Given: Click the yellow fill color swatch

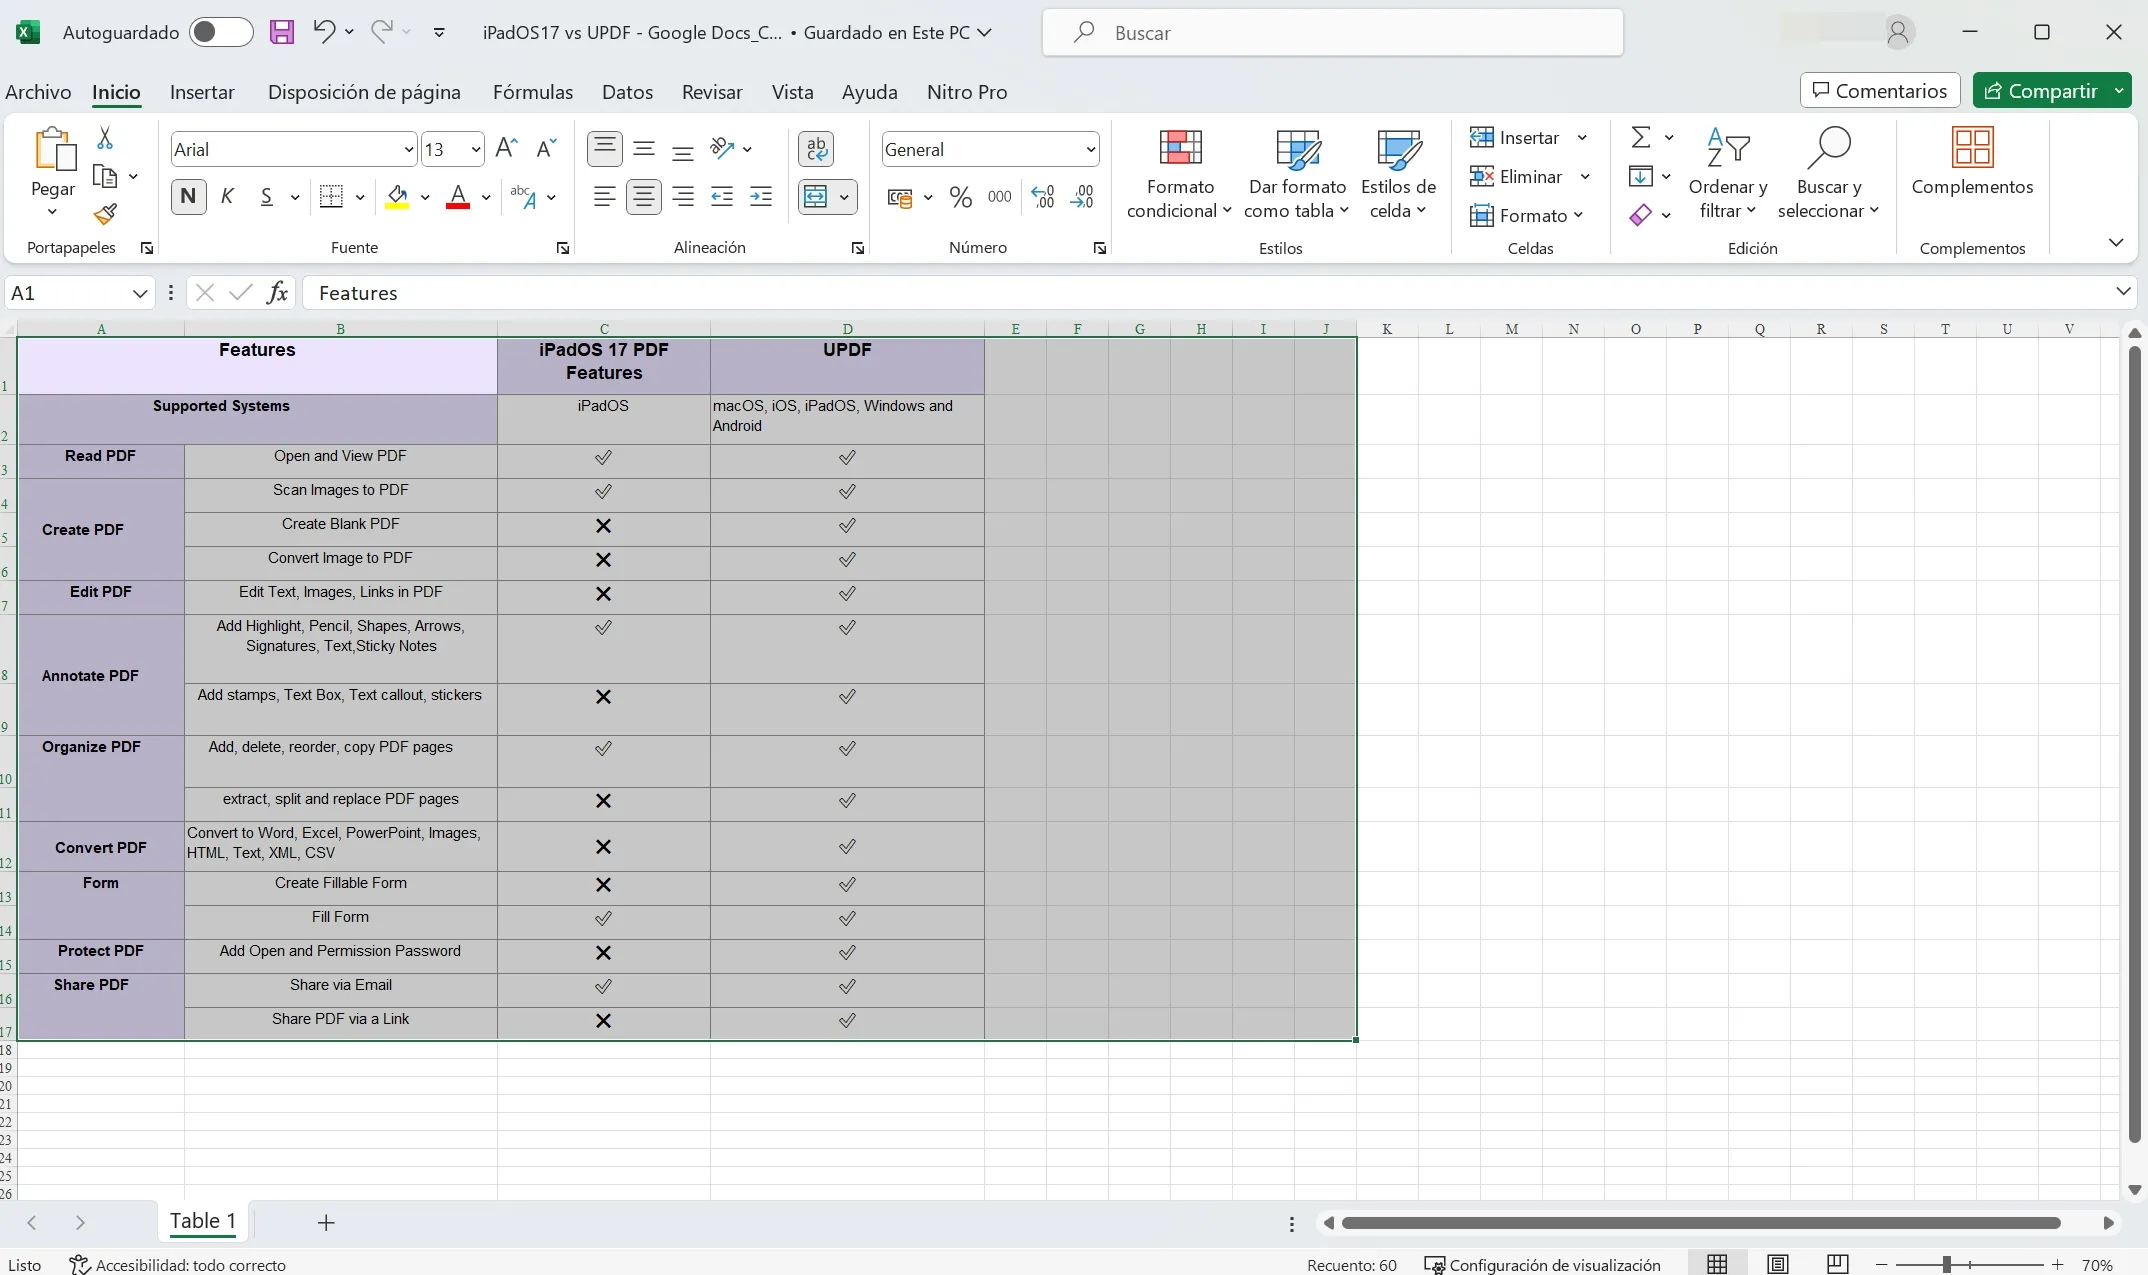Looking at the screenshot, I should point(397,197).
